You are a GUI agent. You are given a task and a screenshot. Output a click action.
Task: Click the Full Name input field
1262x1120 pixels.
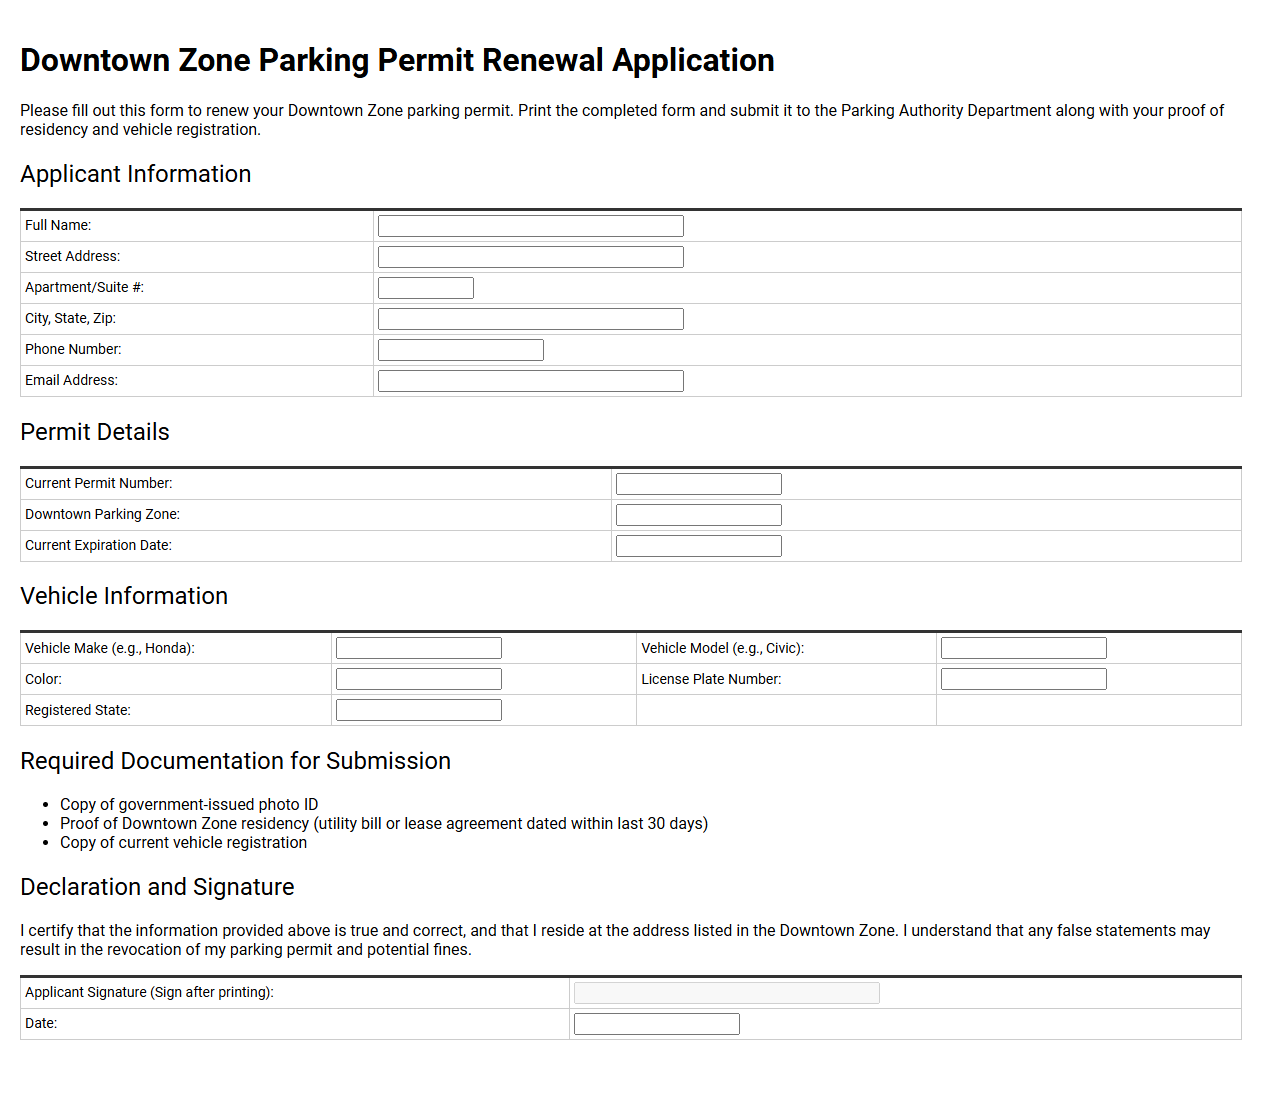click(x=531, y=226)
